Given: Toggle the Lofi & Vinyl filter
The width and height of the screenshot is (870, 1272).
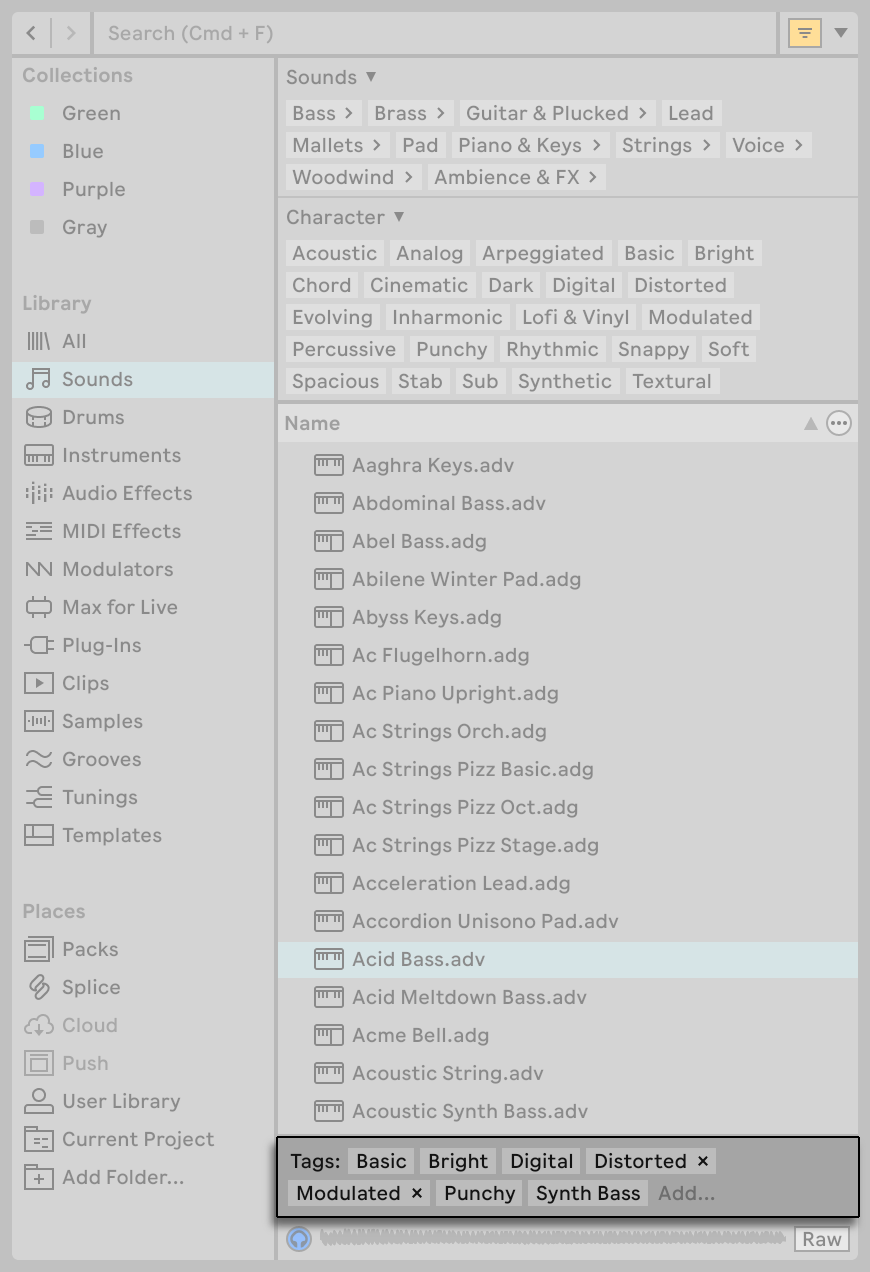Looking at the screenshot, I should pos(576,317).
